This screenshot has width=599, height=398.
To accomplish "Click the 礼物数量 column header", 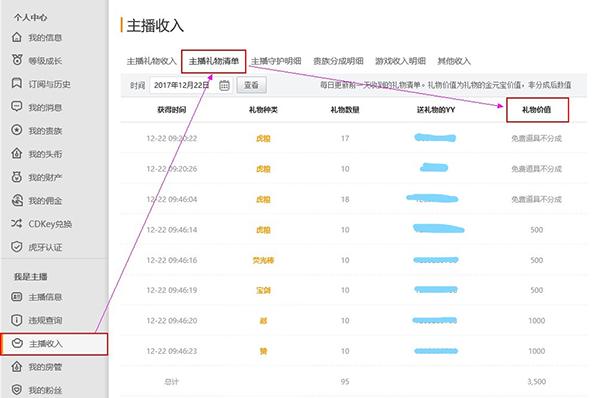I will [345, 110].
